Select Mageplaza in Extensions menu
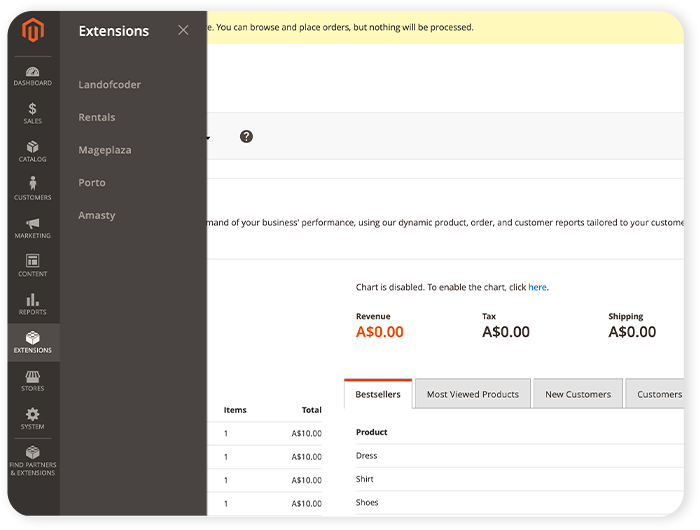700x530 pixels. coord(104,150)
